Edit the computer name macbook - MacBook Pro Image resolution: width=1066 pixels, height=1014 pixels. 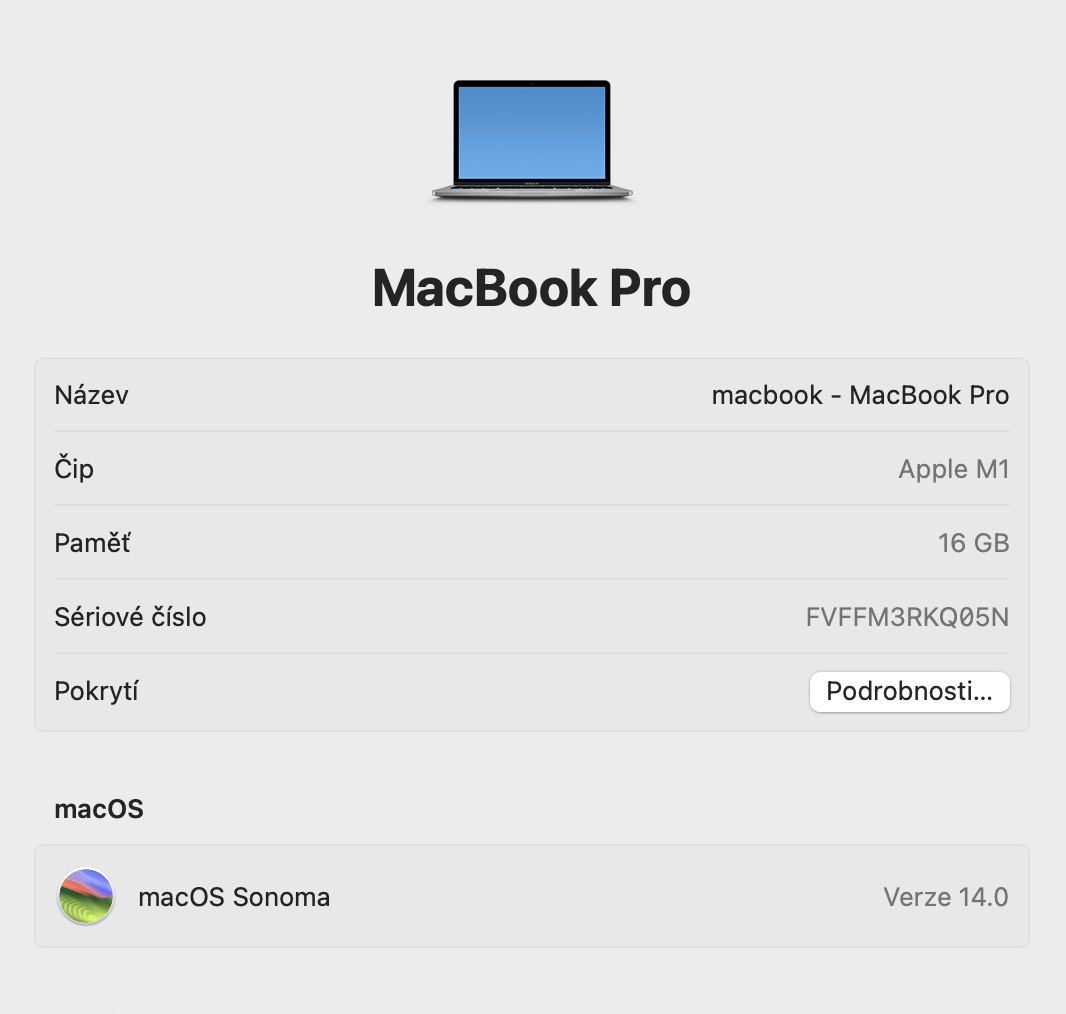(x=860, y=395)
